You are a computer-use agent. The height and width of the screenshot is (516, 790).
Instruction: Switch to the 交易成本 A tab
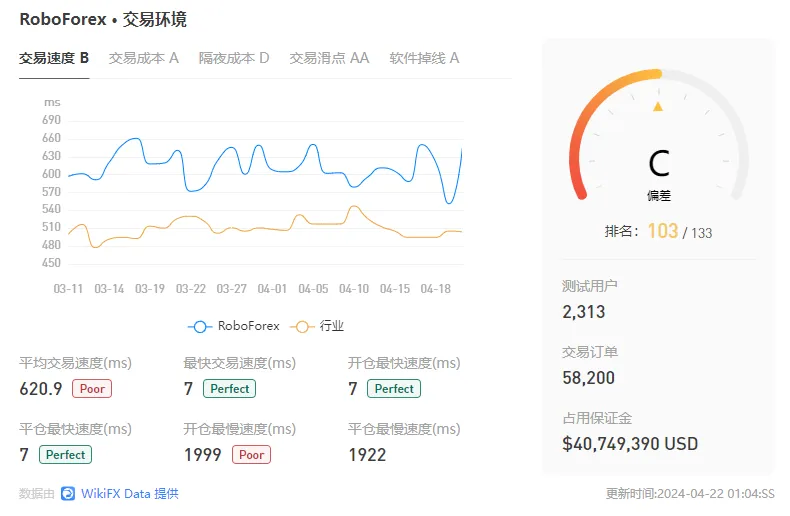[144, 58]
